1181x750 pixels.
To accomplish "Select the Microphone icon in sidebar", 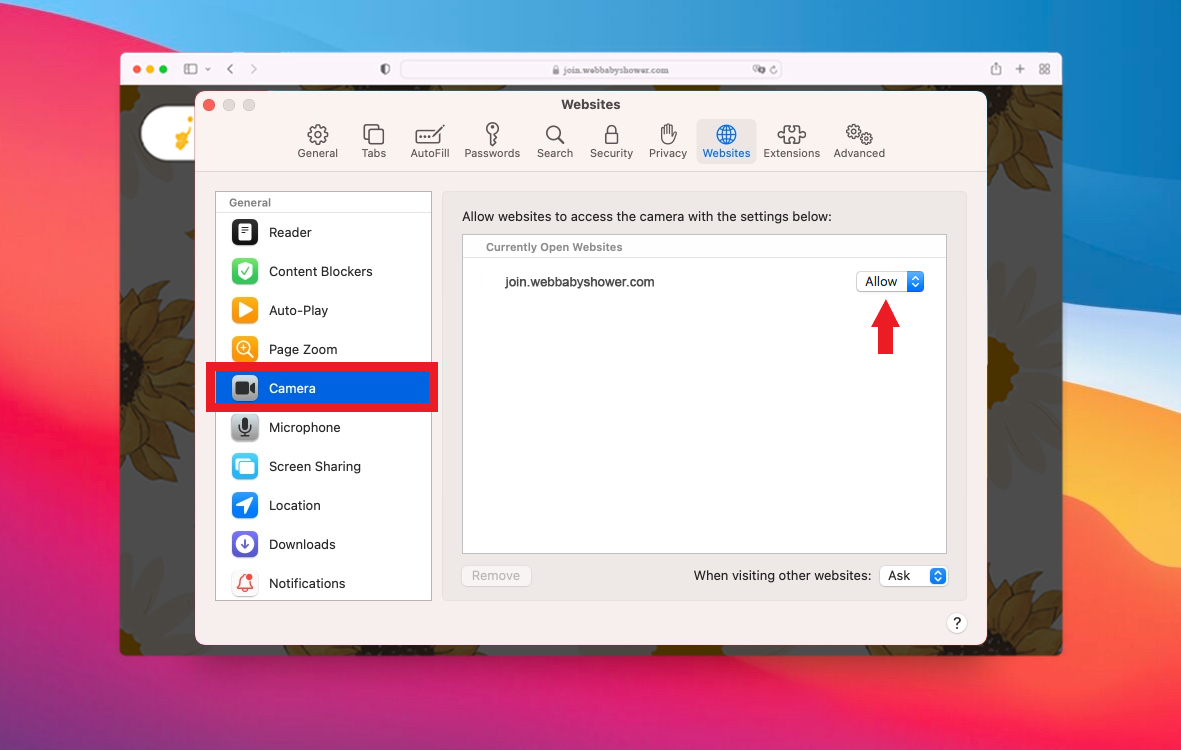I will pos(245,427).
